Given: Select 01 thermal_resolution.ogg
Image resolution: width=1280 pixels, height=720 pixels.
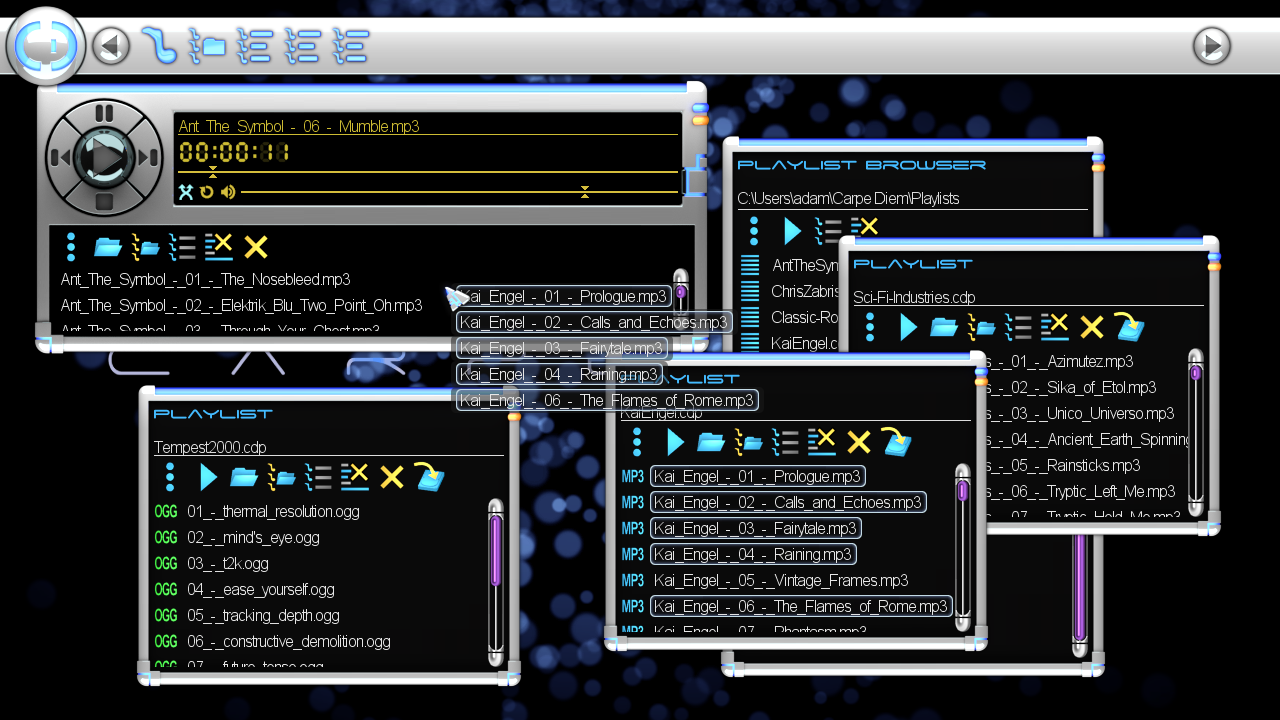Looking at the screenshot, I should [x=273, y=511].
